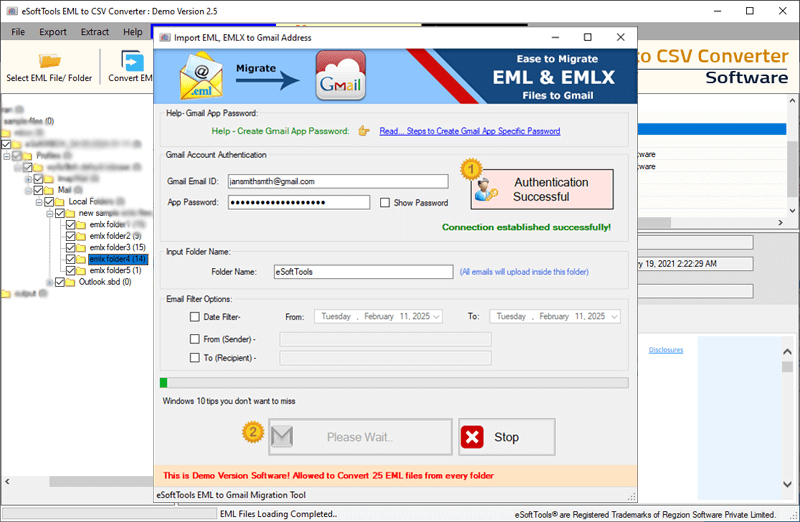
Task: Click the folder icon of emlx folder3
Action: point(81,247)
